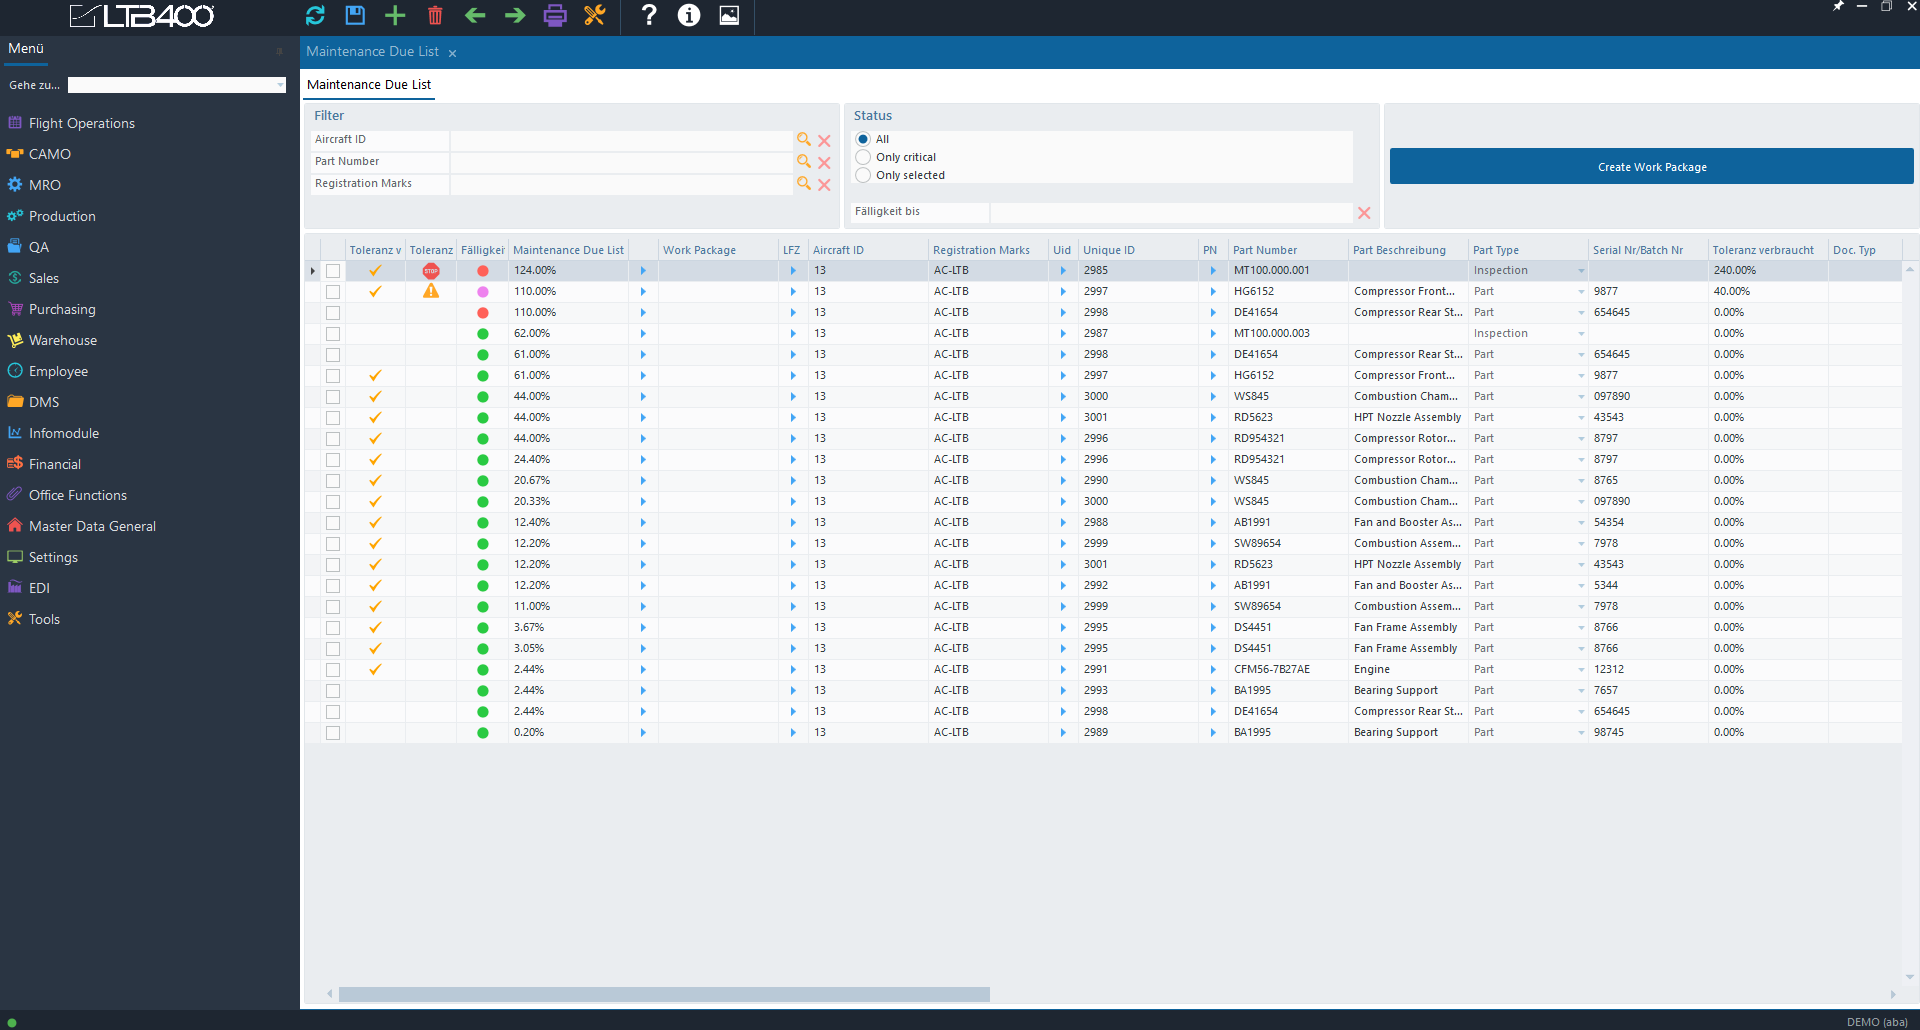
Task: Sort by the Part Number column header
Action: pos(1265,250)
